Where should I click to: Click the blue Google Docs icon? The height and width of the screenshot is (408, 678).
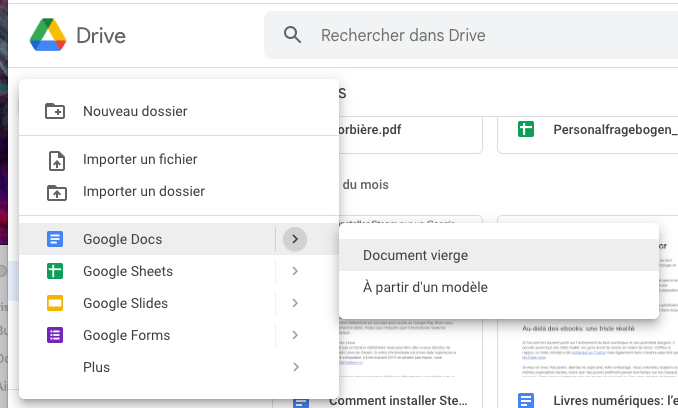tap(55, 239)
